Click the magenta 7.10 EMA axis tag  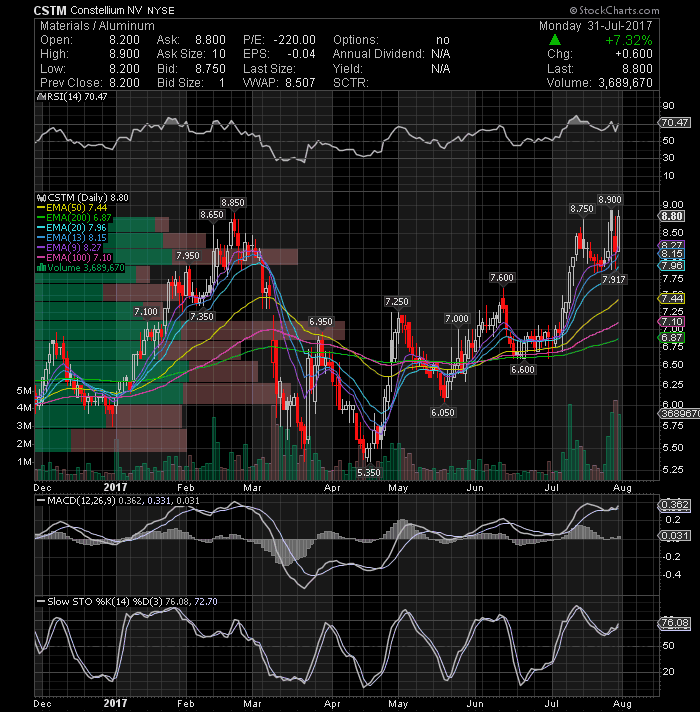[x=671, y=322]
